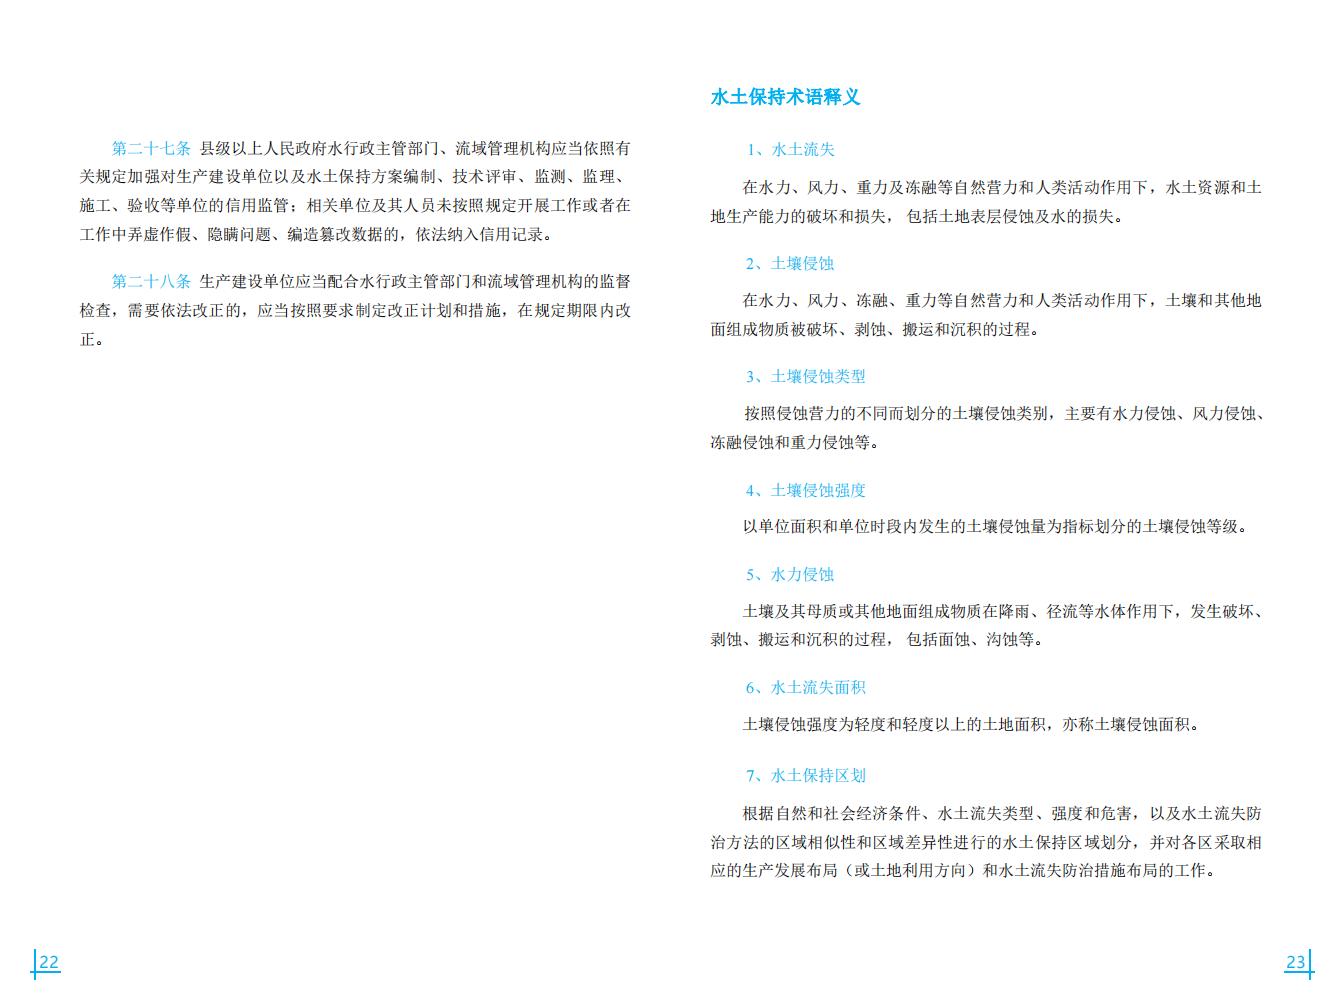Click the heading 水土保持术语释义

coord(785,97)
